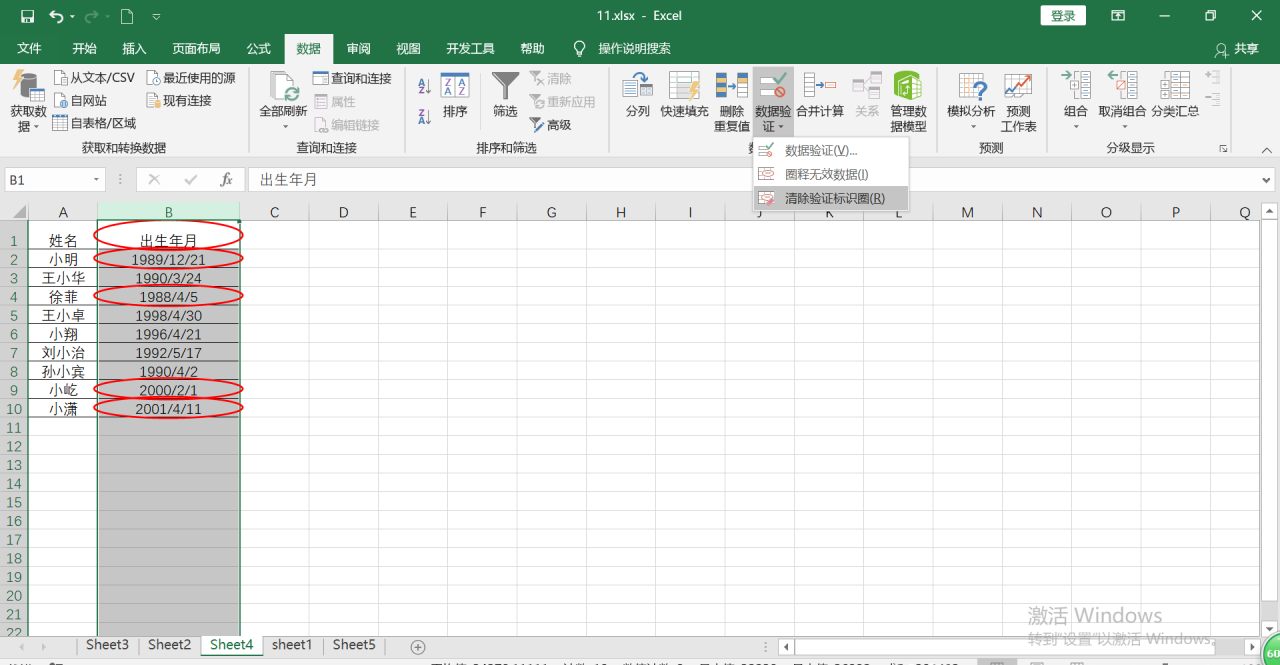Switch to the 开发工具 (Developer) ribbon tab

470,49
